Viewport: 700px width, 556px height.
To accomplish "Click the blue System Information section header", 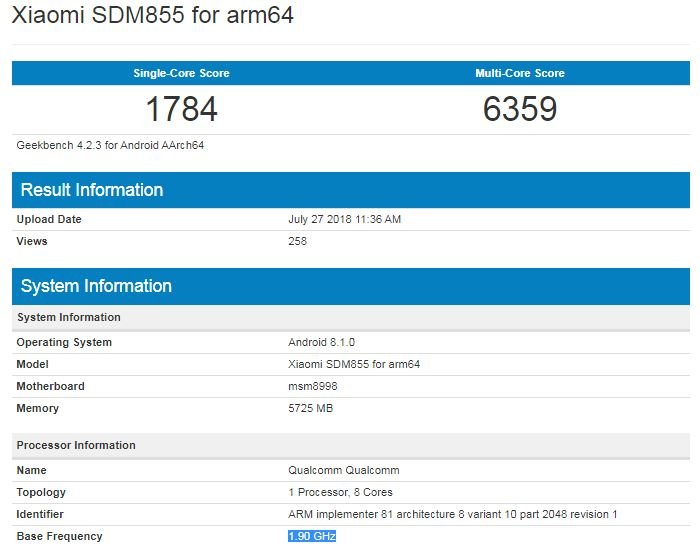I will tap(96, 286).
